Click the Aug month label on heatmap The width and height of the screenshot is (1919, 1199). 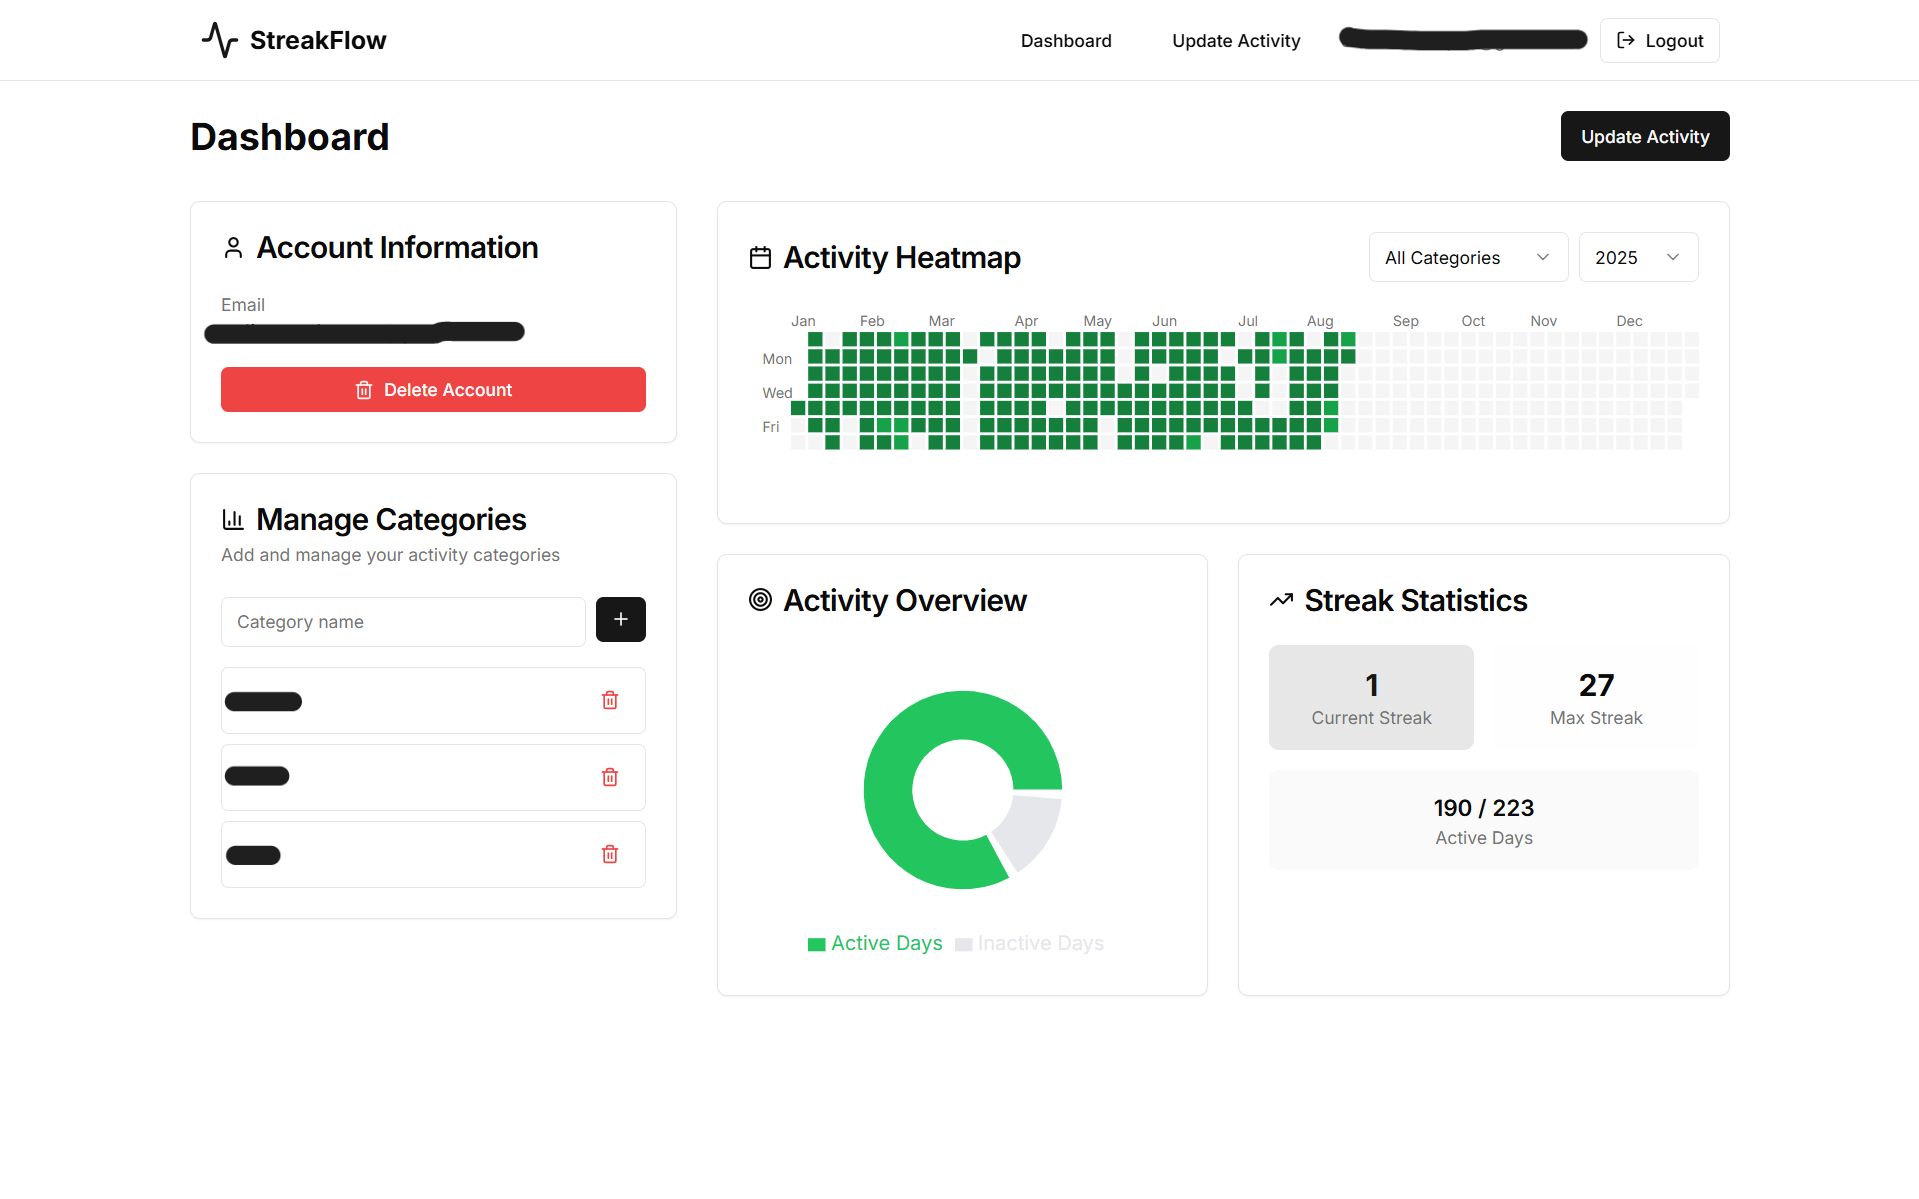(1320, 321)
